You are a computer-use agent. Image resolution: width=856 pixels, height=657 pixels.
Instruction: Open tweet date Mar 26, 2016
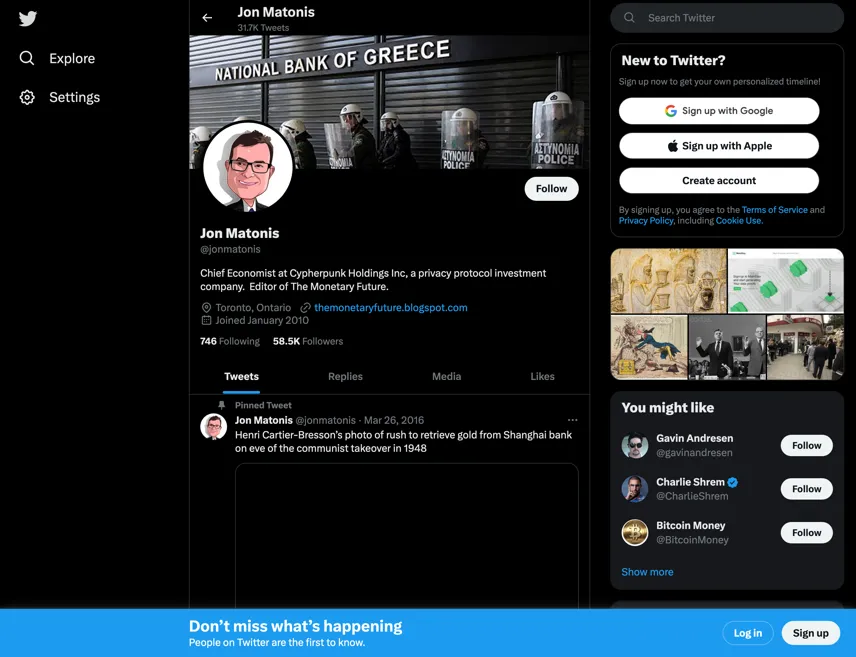click(394, 420)
